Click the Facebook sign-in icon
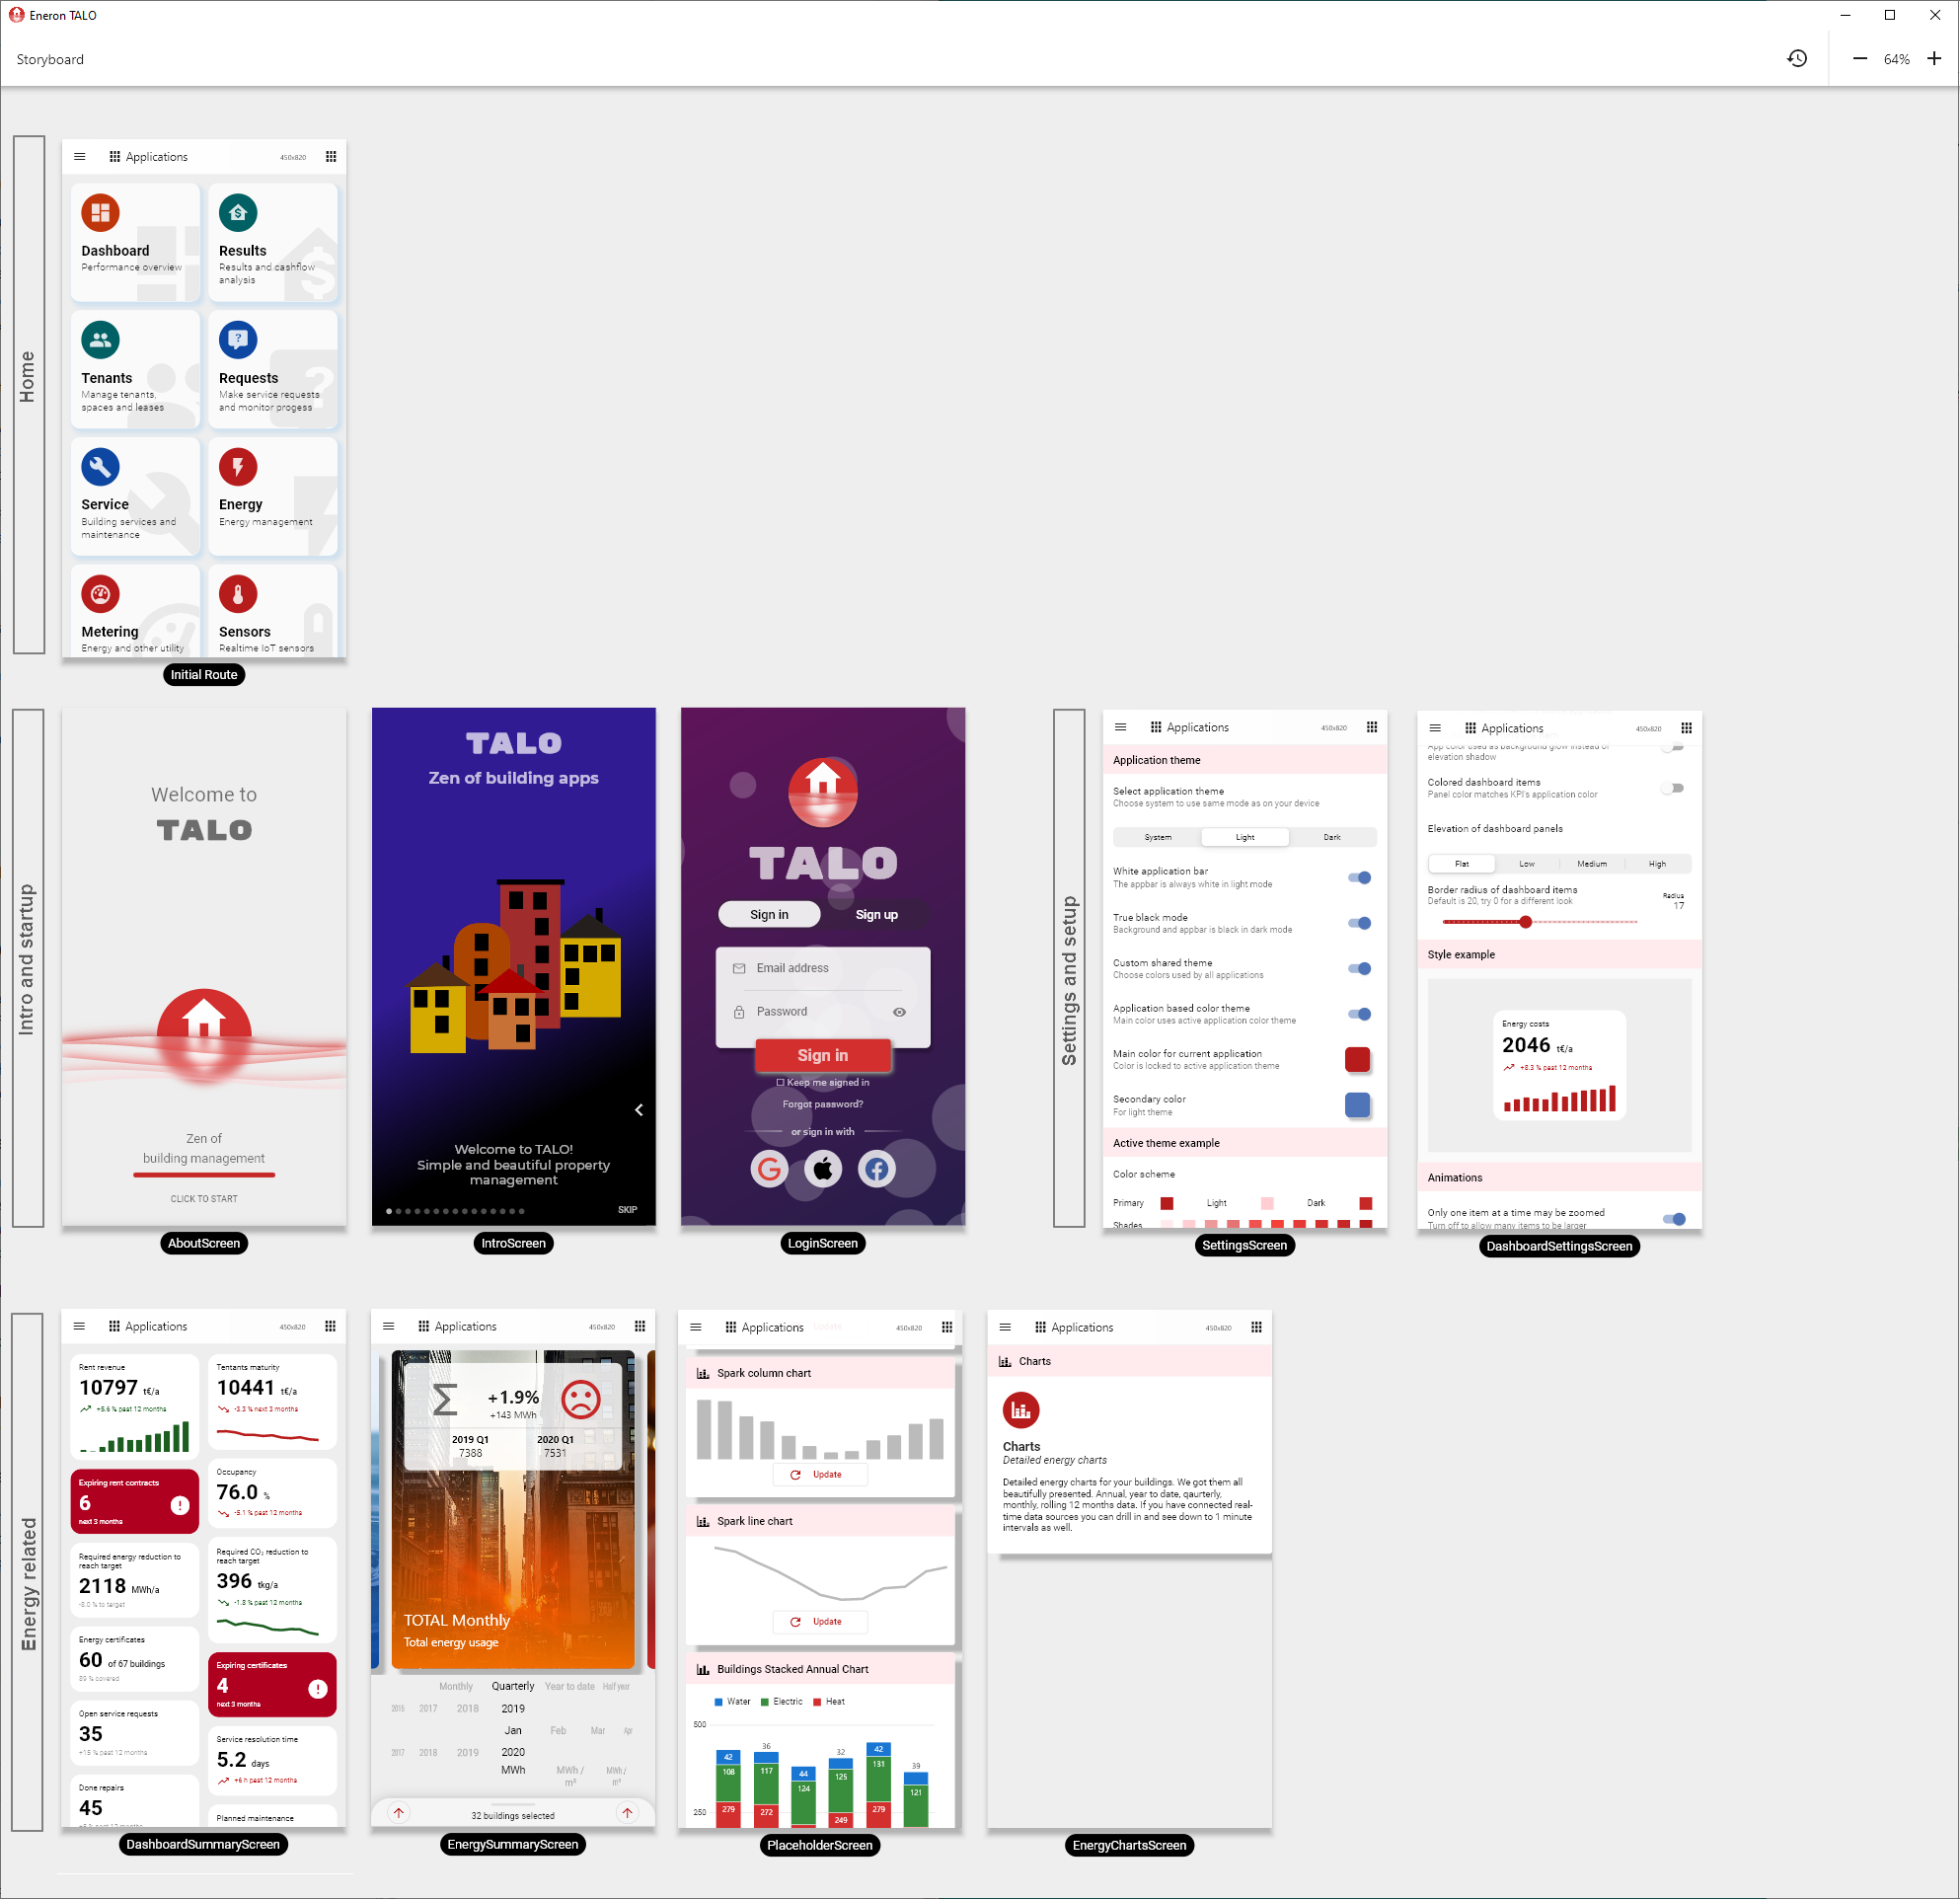 pos(876,1168)
